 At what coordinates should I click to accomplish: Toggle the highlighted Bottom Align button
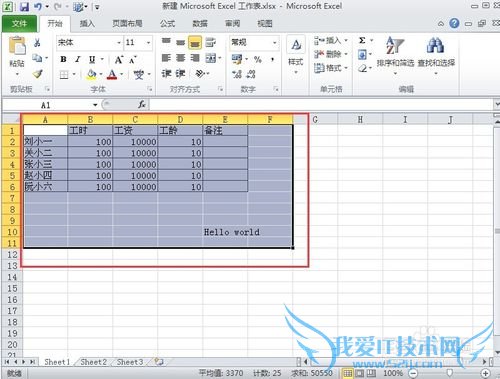point(195,43)
